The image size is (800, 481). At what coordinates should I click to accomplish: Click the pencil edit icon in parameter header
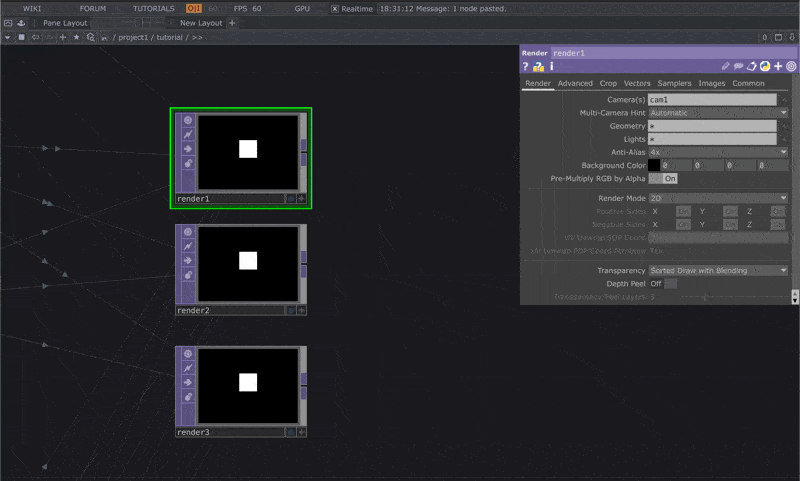[726, 66]
